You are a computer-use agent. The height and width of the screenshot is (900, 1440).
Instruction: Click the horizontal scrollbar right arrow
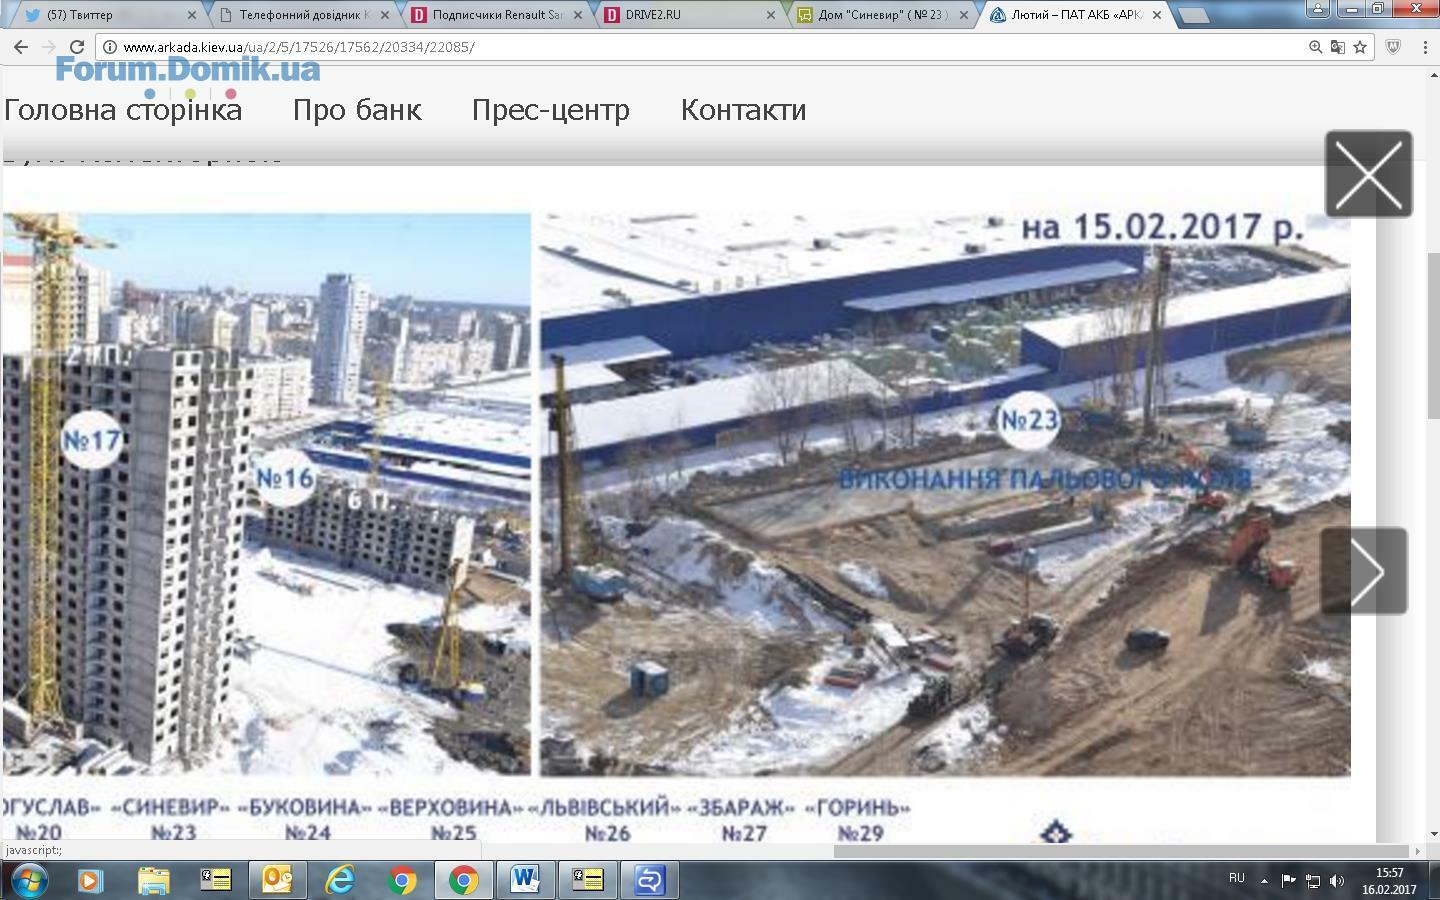(1417, 851)
